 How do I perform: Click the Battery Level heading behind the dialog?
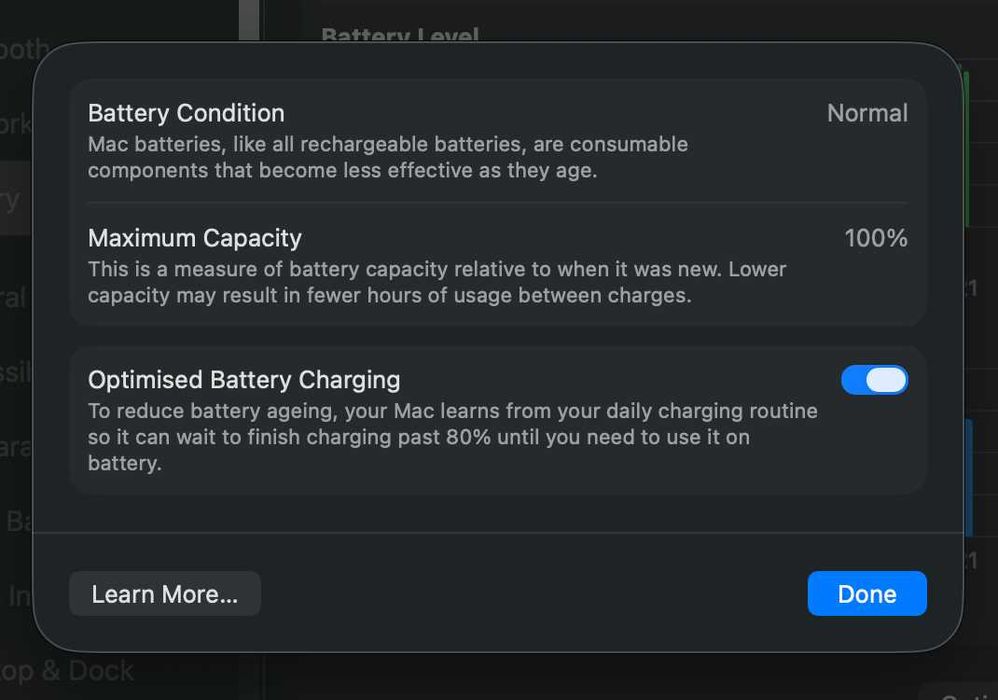(400, 35)
